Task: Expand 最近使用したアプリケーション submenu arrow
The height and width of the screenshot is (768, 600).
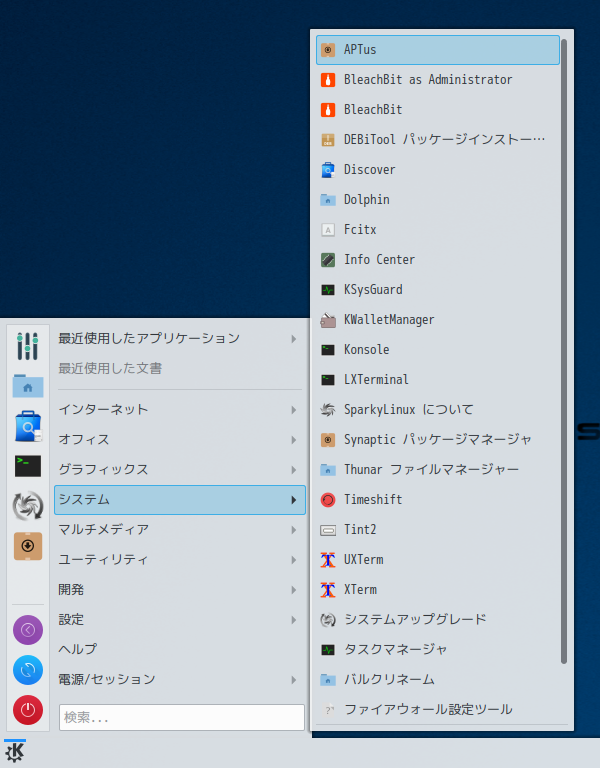Action: [x=293, y=339]
